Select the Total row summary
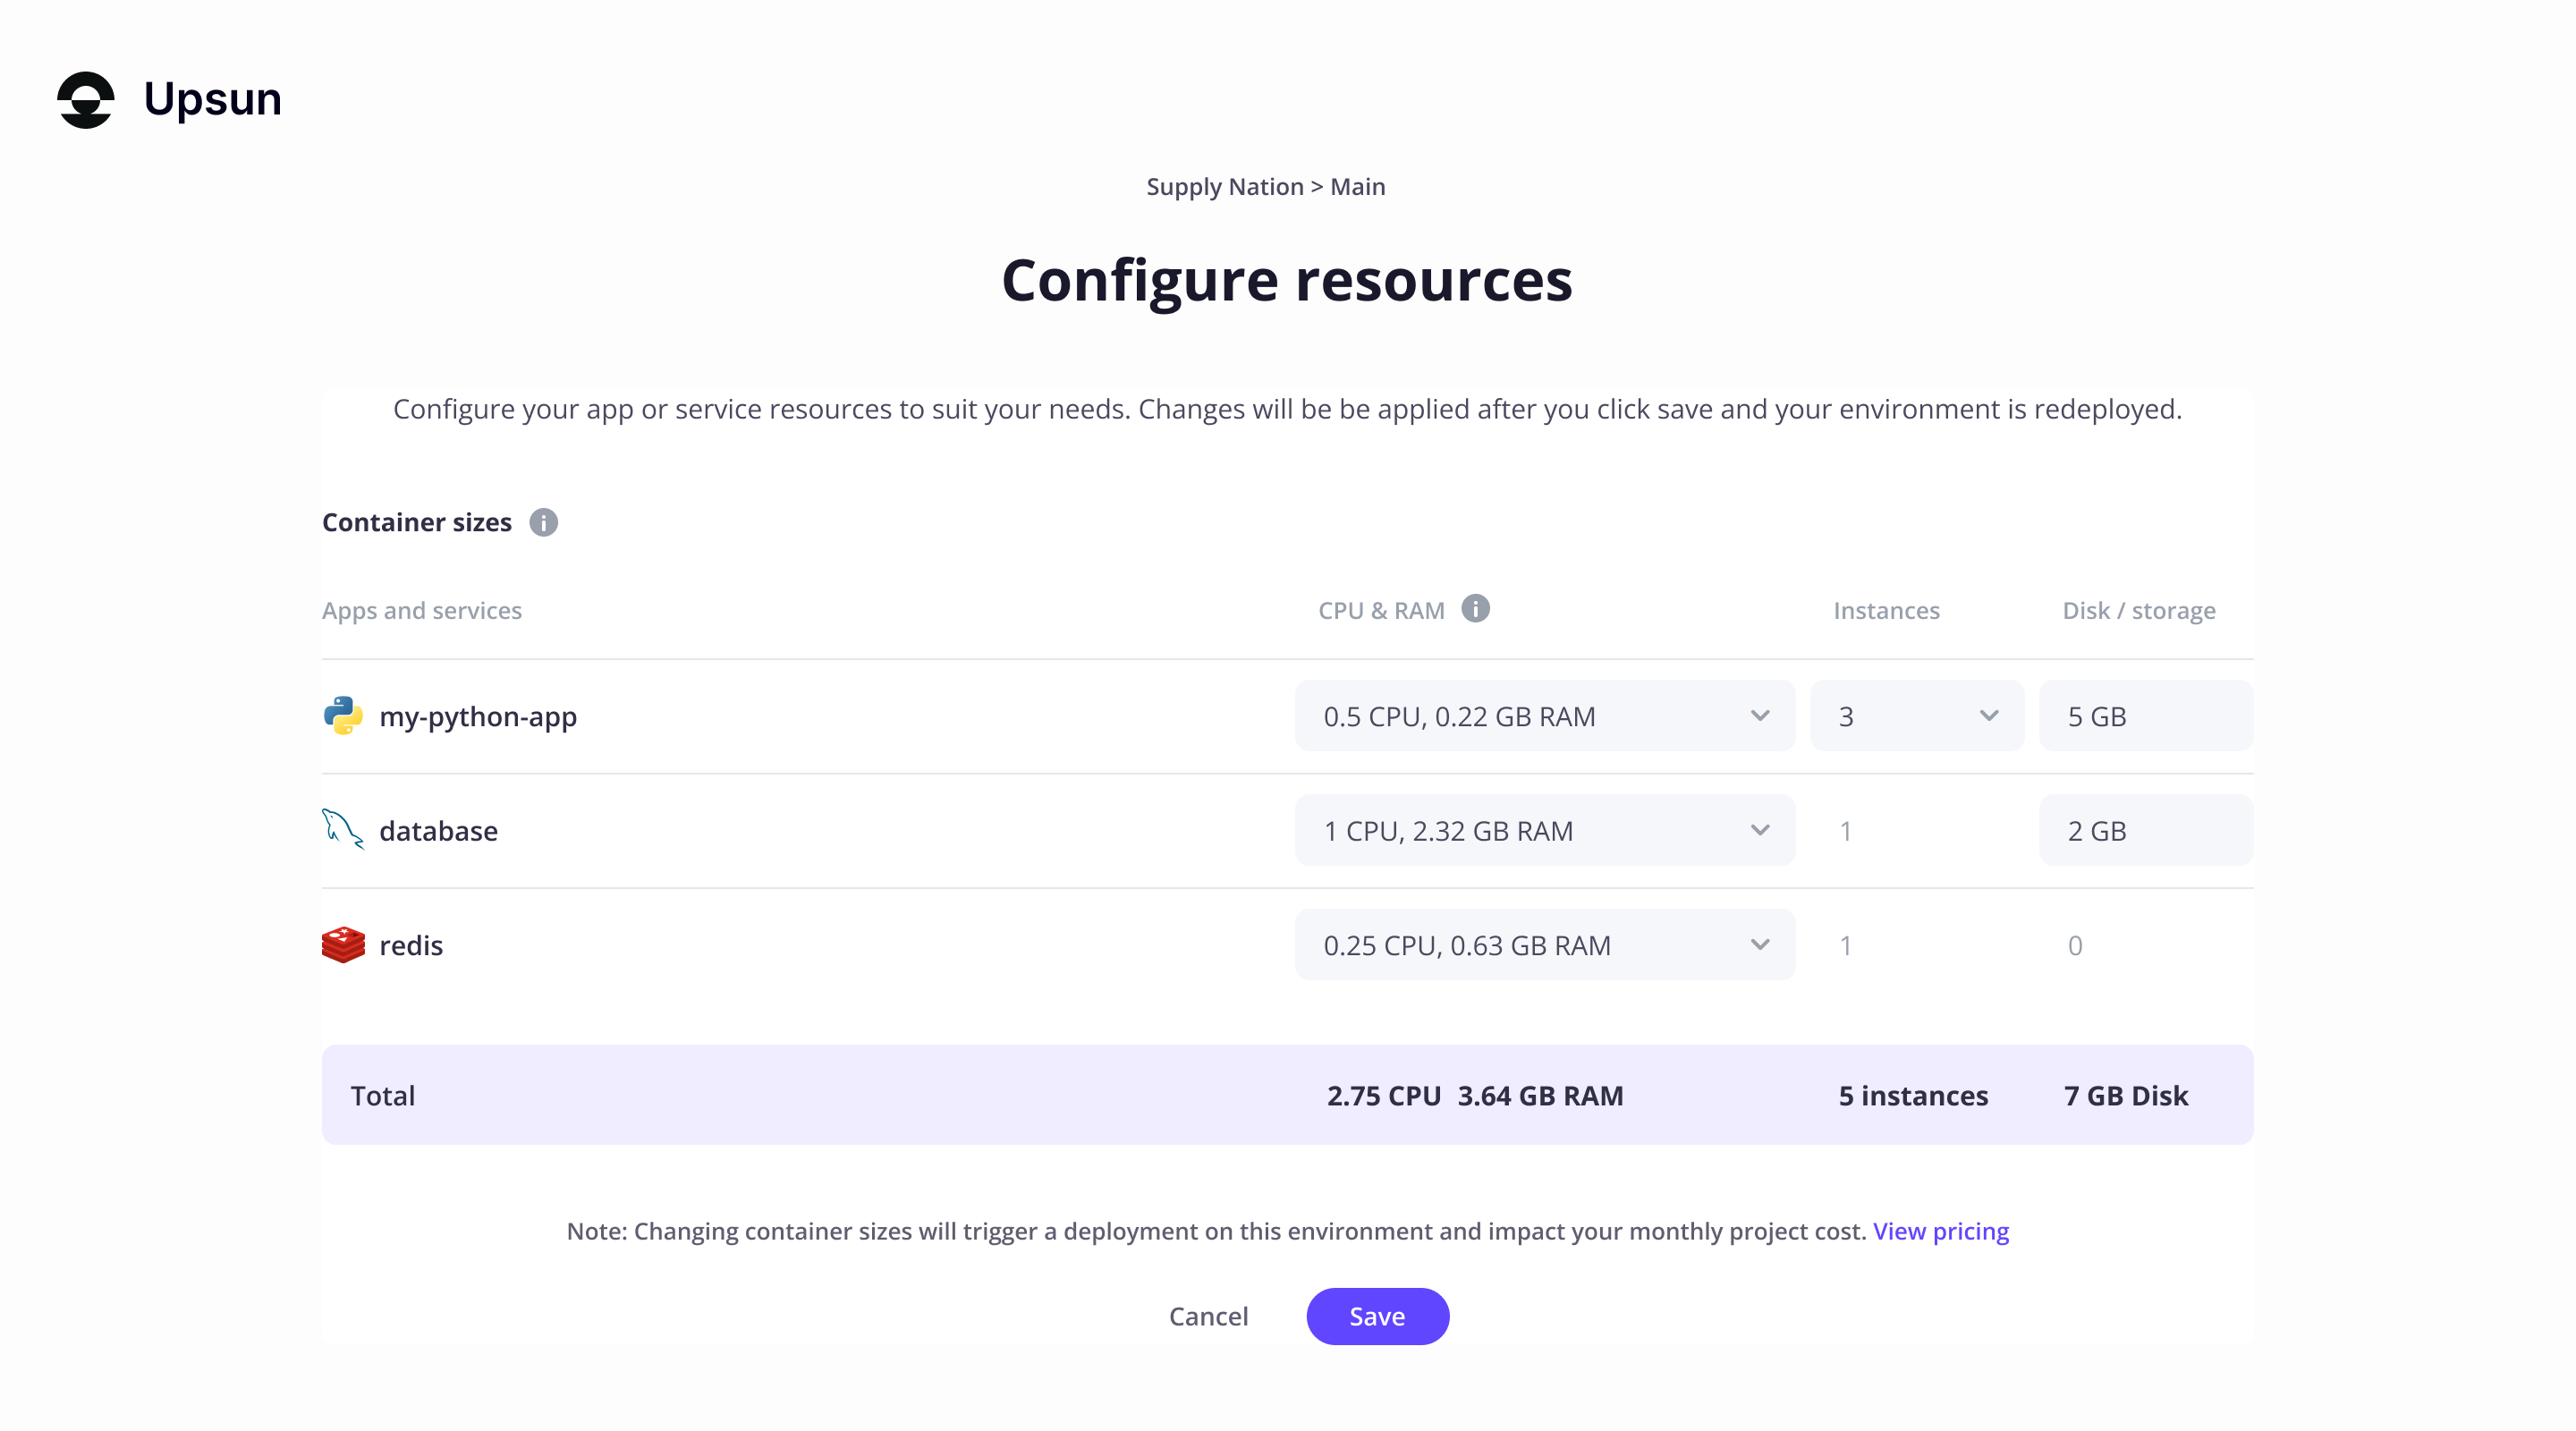Image resolution: width=2576 pixels, height=1431 pixels. coord(383,1094)
